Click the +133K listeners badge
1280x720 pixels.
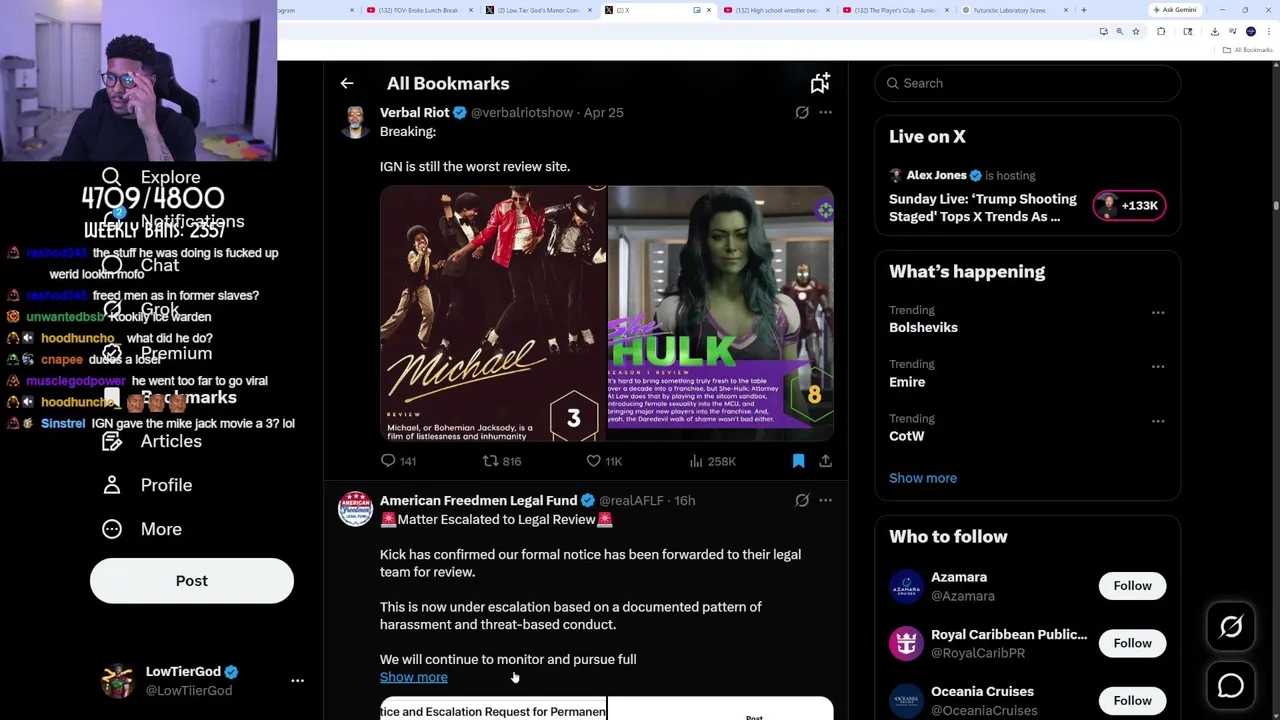1129,206
